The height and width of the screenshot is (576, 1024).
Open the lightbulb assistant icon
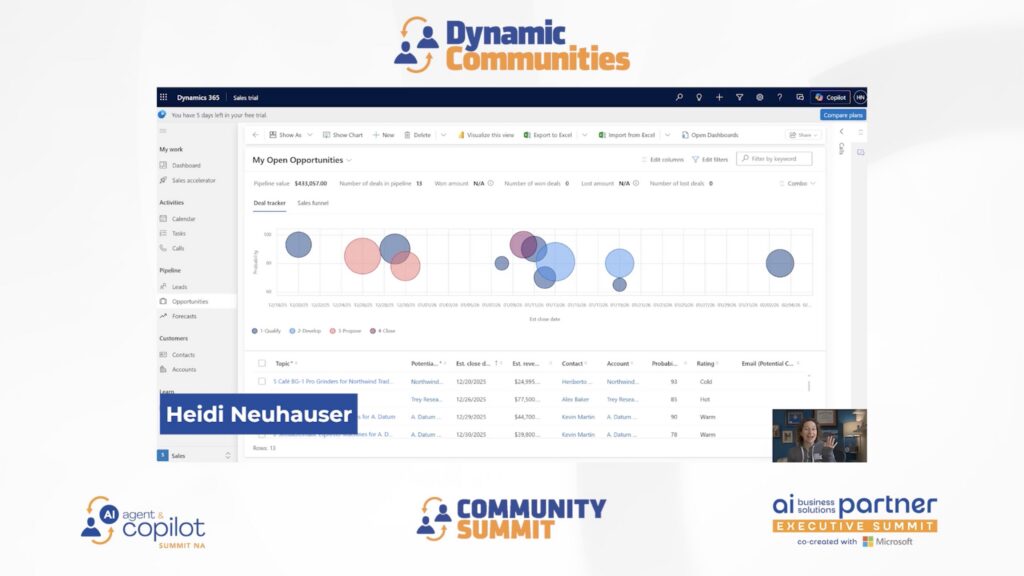pos(699,97)
